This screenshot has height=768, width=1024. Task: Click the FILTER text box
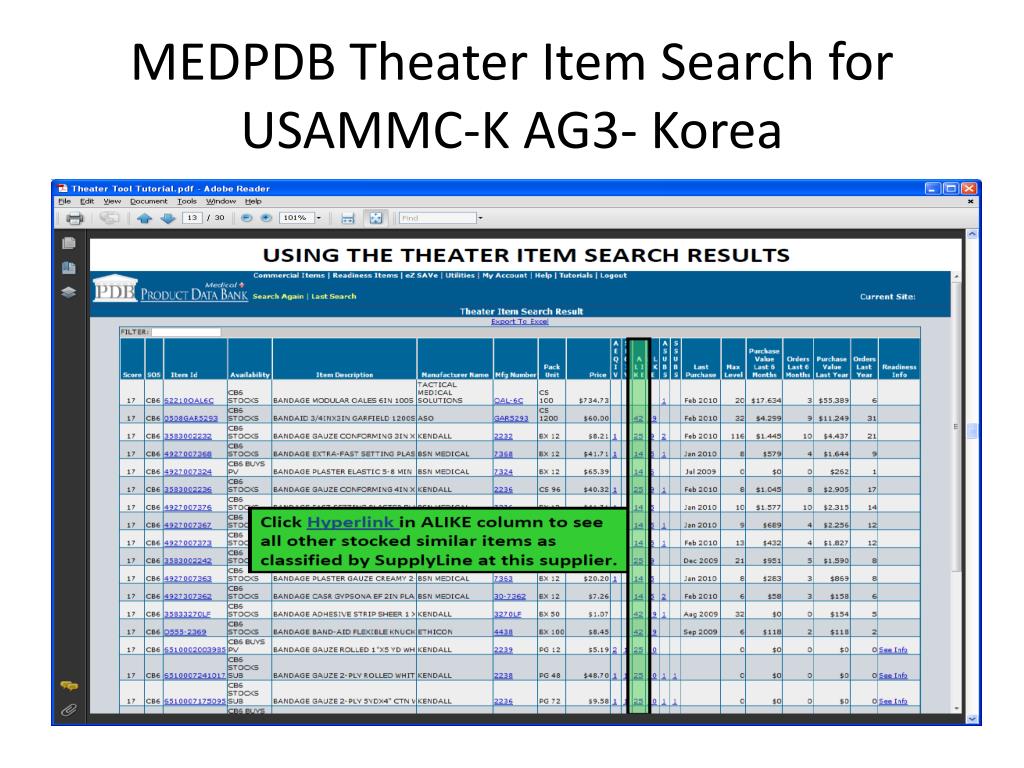[185, 332]
